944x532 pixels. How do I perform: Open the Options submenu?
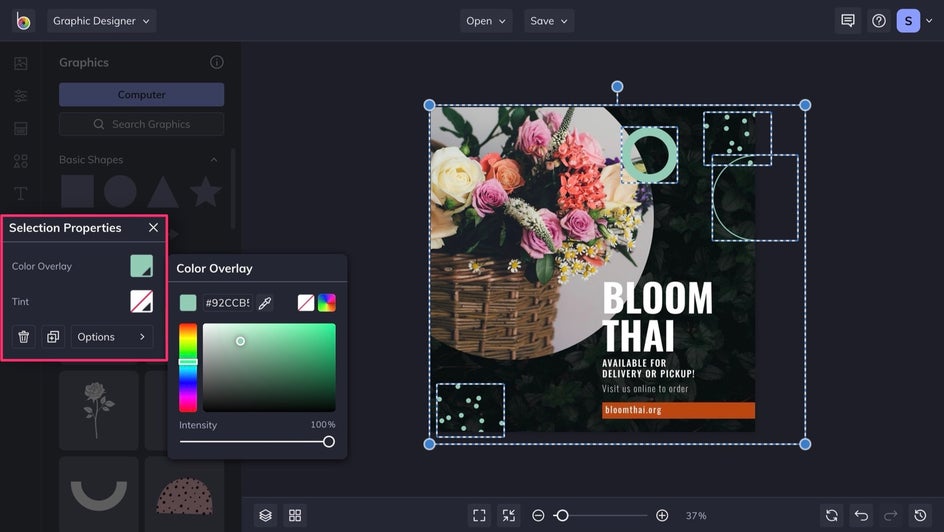pos(112,337)
